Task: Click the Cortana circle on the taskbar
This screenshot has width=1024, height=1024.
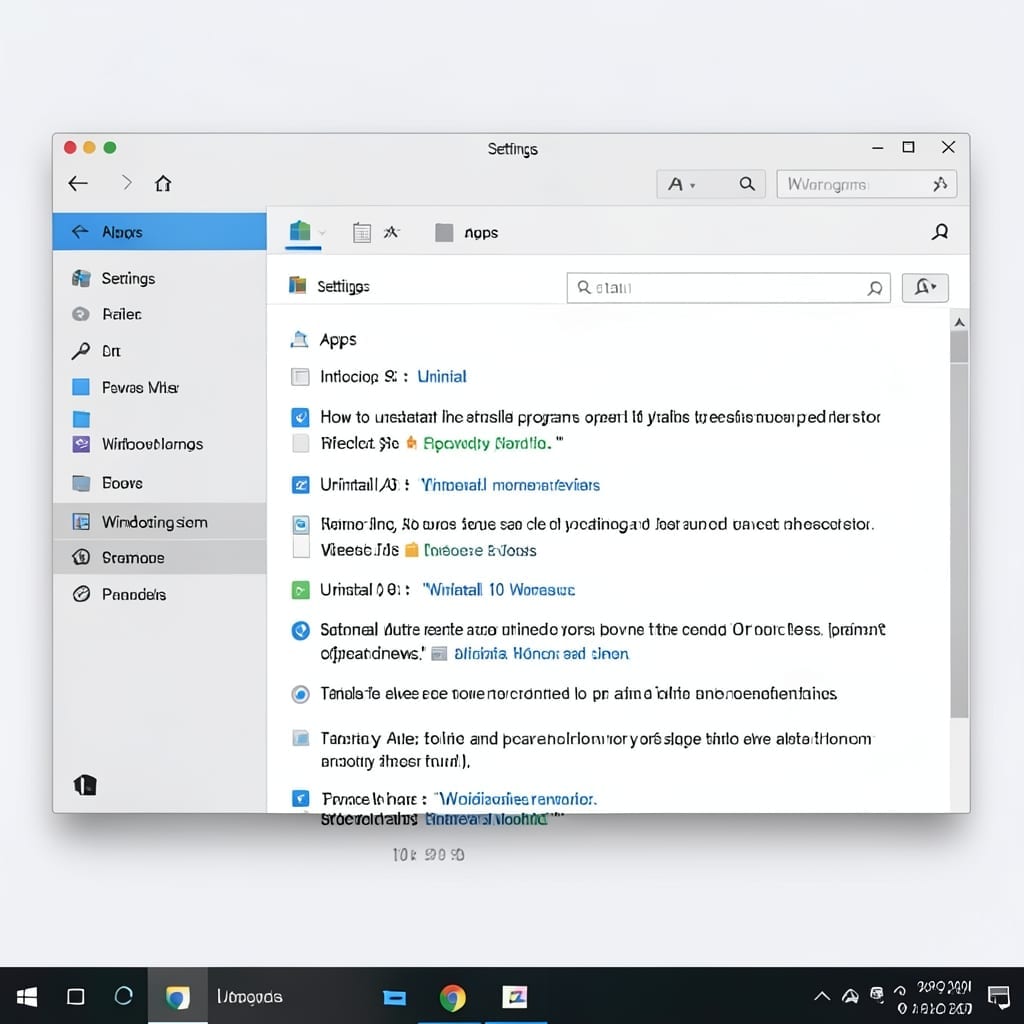Action: pos(123,996)
